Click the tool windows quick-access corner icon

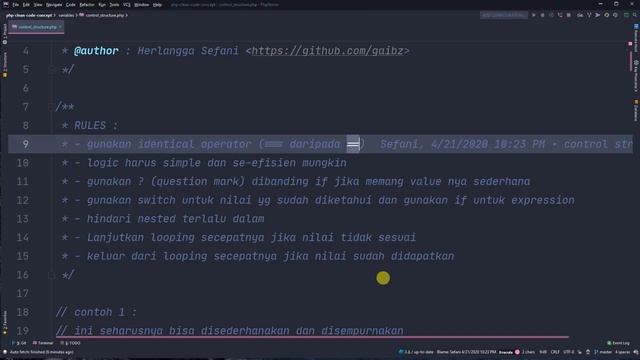tap(5, 352)
